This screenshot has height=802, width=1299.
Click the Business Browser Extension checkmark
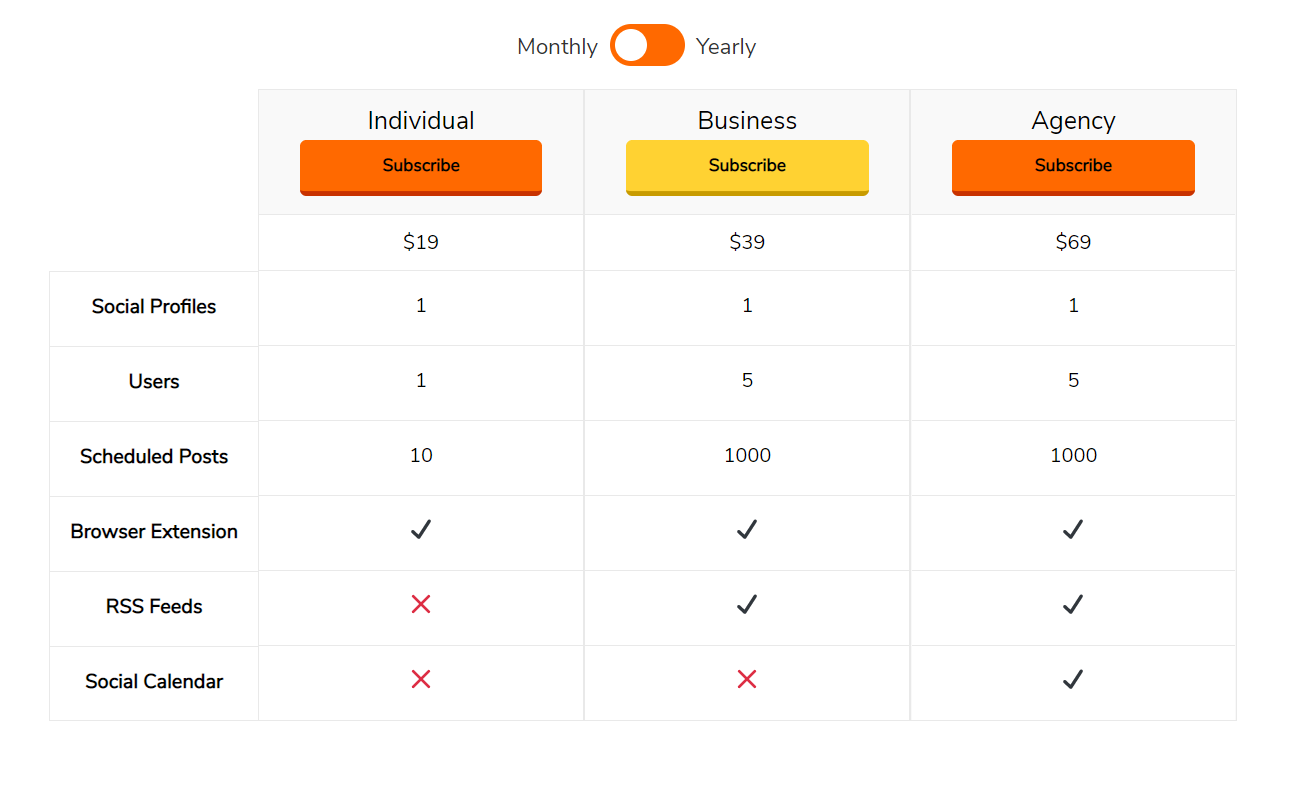[x=747, y=530]
